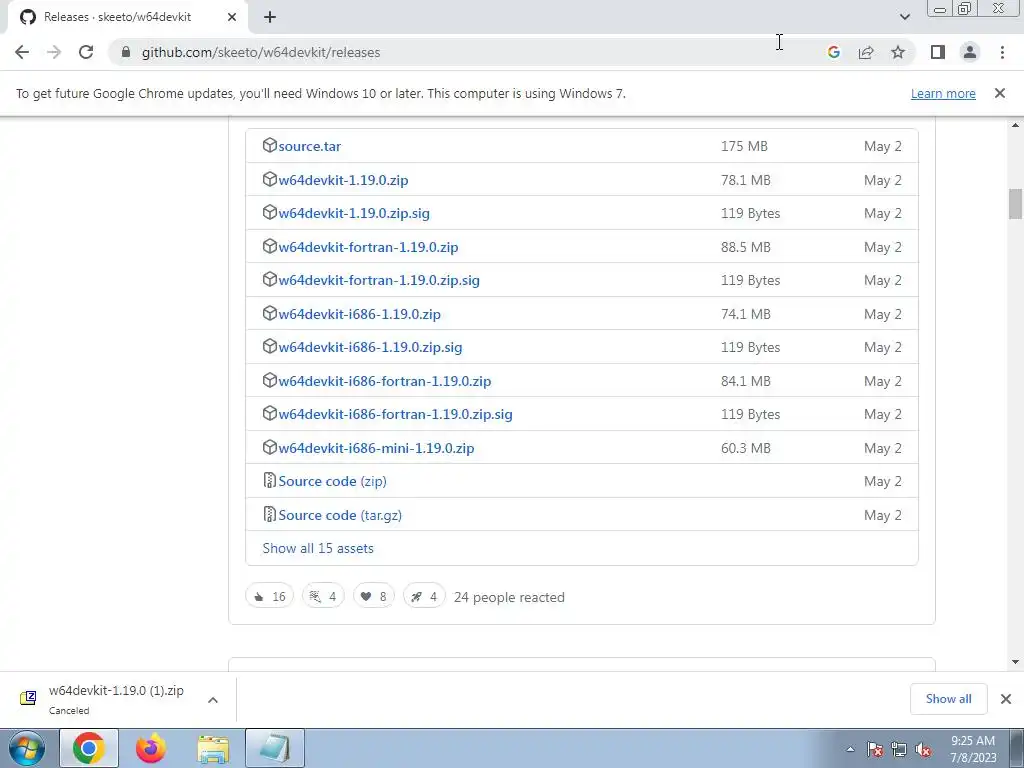The image size is (1024, 768).
Task: Download w64devkit-i686-1.19.0.zip.sig
Action: [x=370, y=347]
